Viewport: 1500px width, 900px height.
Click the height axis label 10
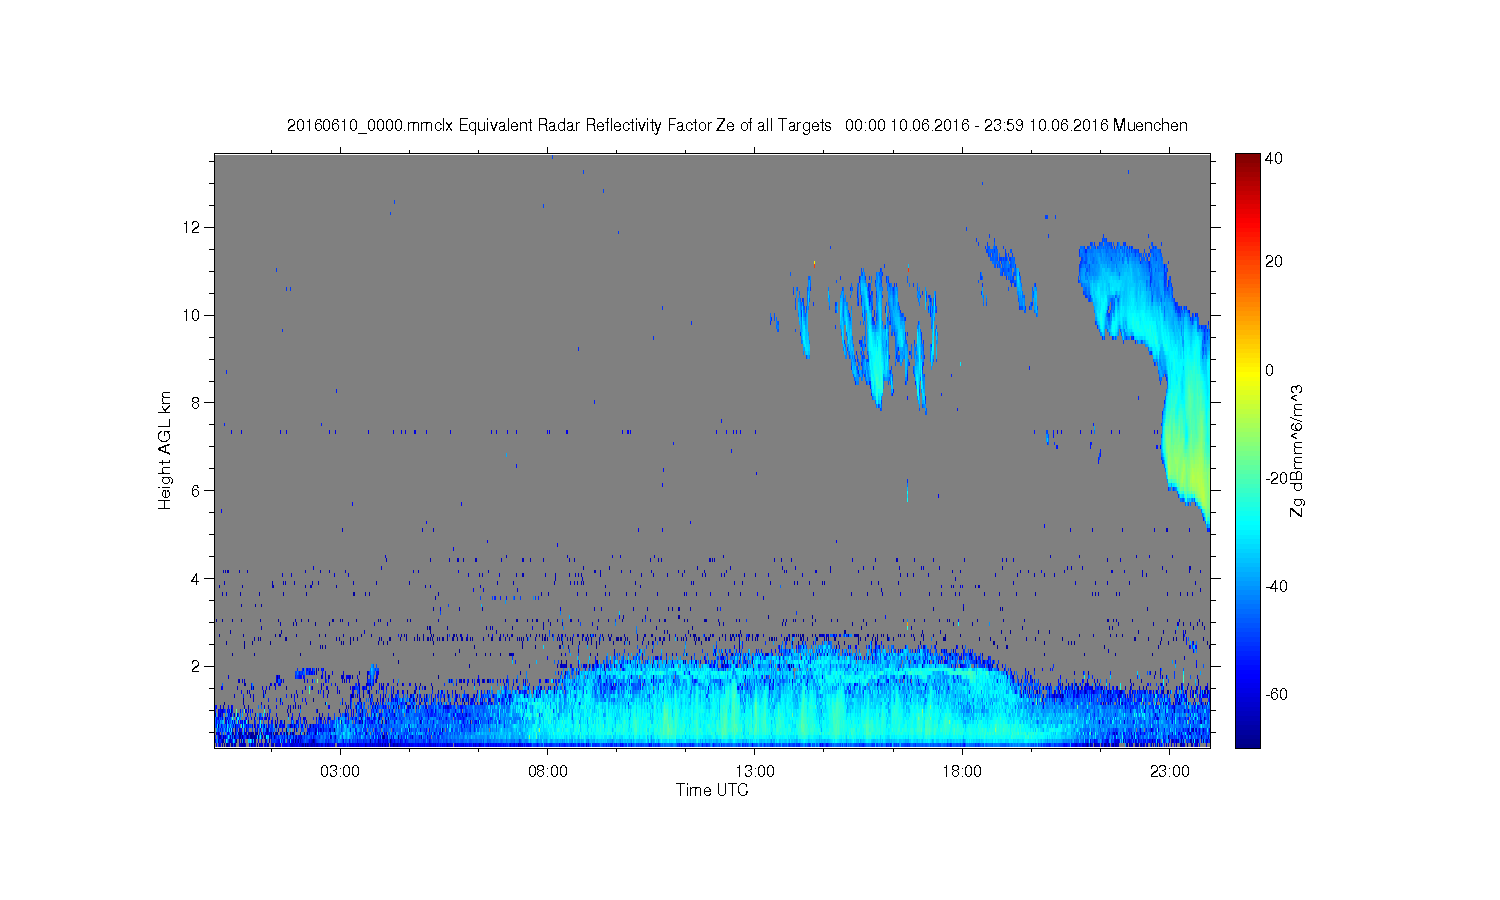[x=191, y=315]
